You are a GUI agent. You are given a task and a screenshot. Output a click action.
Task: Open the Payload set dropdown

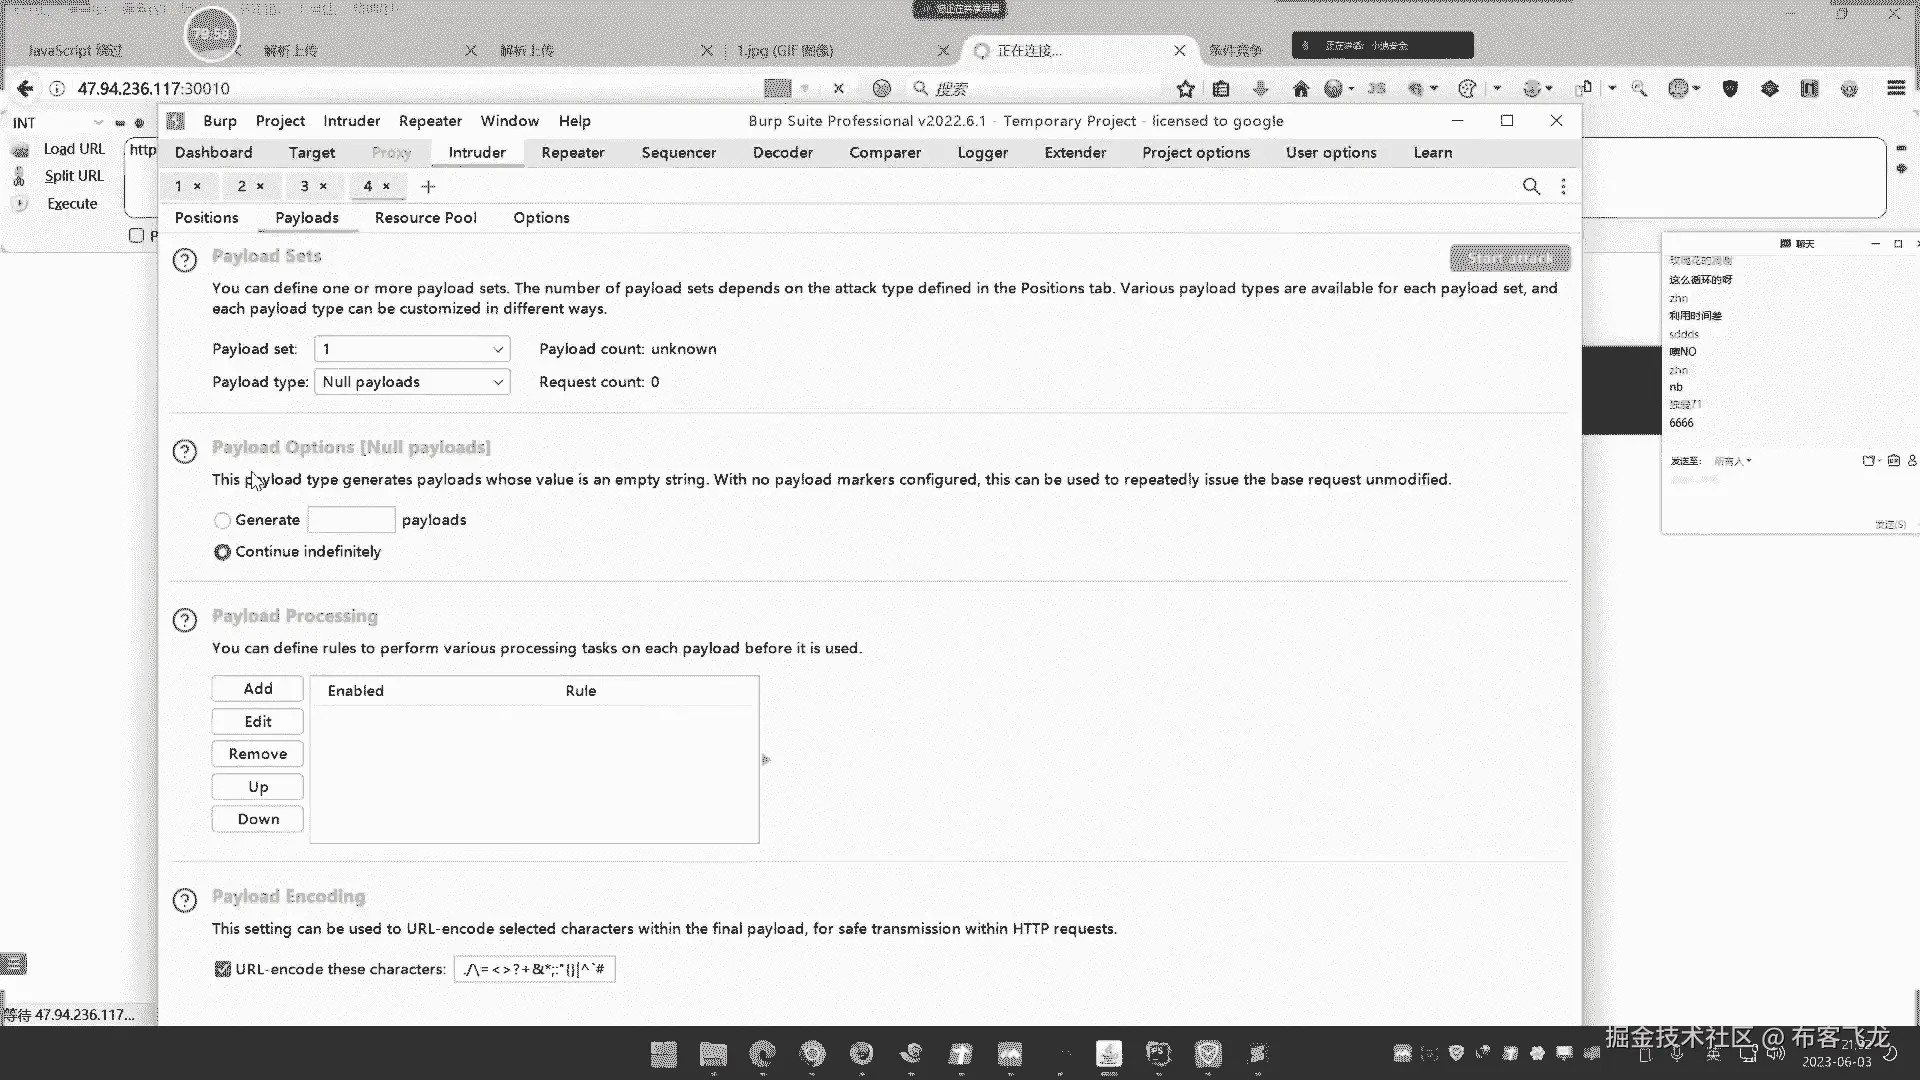pyautogui.click(x=411, y=349)
